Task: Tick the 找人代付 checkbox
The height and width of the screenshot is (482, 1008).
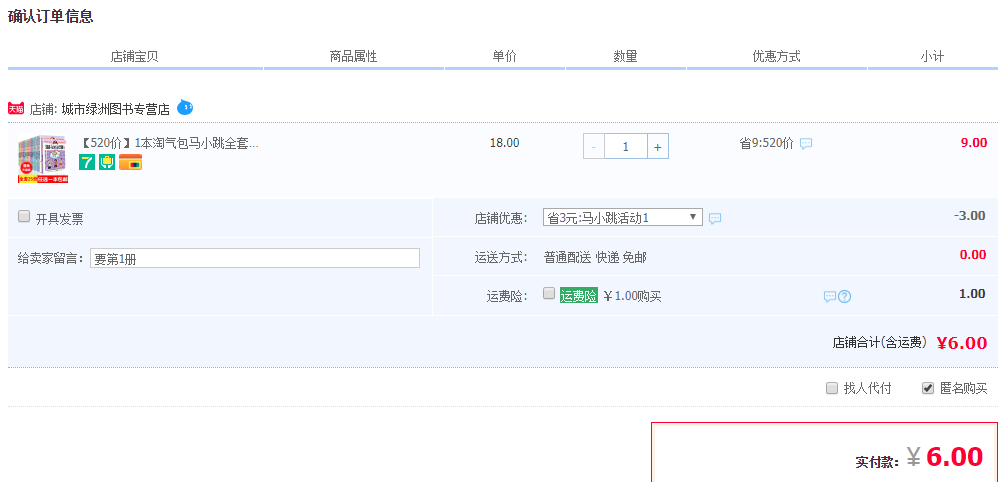Action: pos(832,388)
